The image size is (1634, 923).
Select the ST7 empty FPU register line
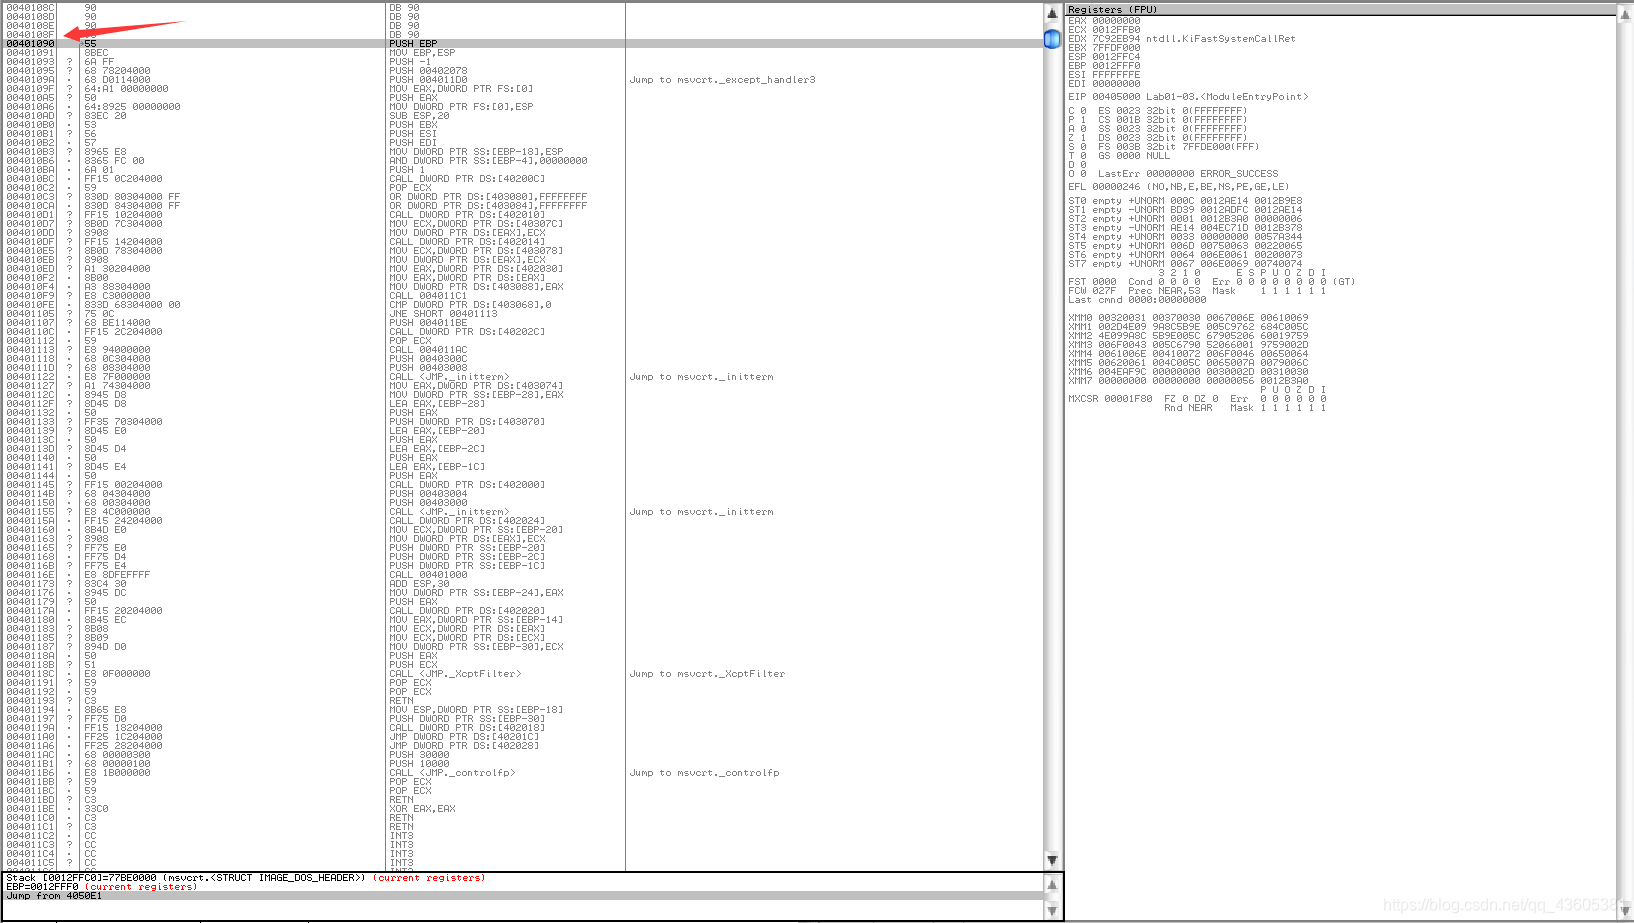(1185, 264)
